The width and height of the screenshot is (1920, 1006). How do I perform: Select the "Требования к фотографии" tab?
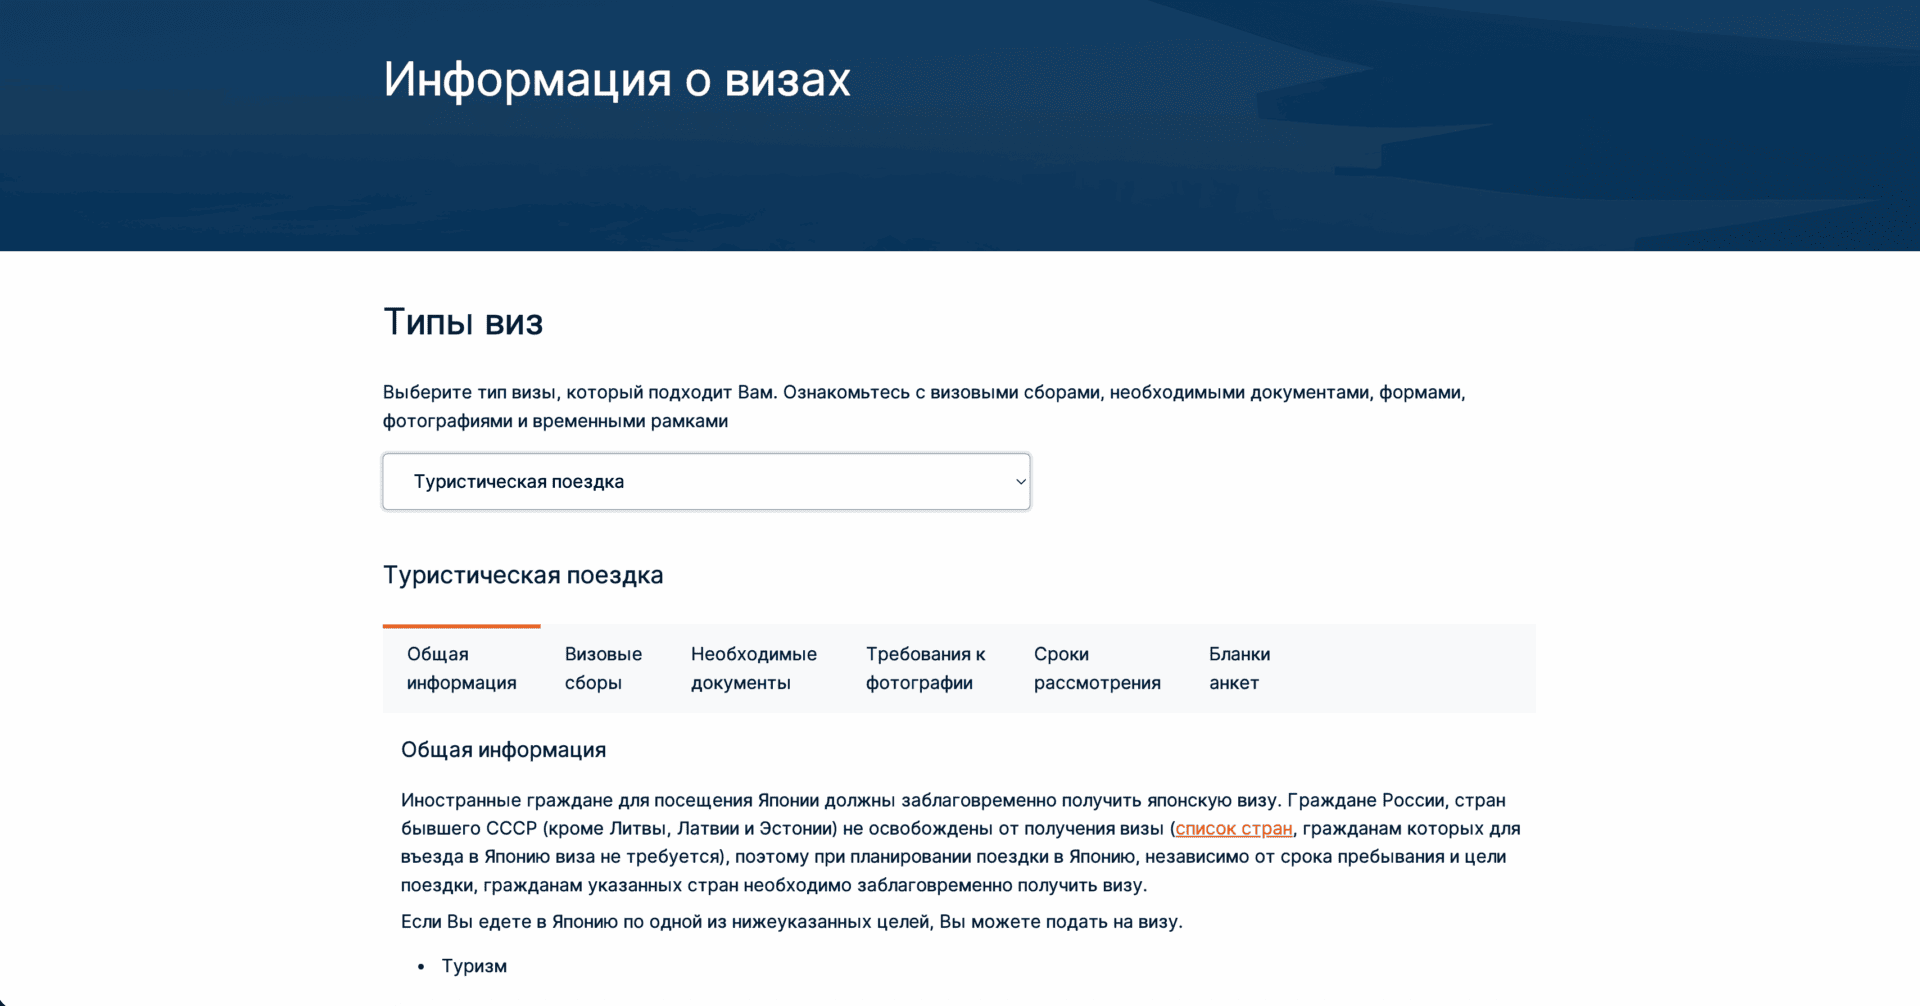point(925,668)
